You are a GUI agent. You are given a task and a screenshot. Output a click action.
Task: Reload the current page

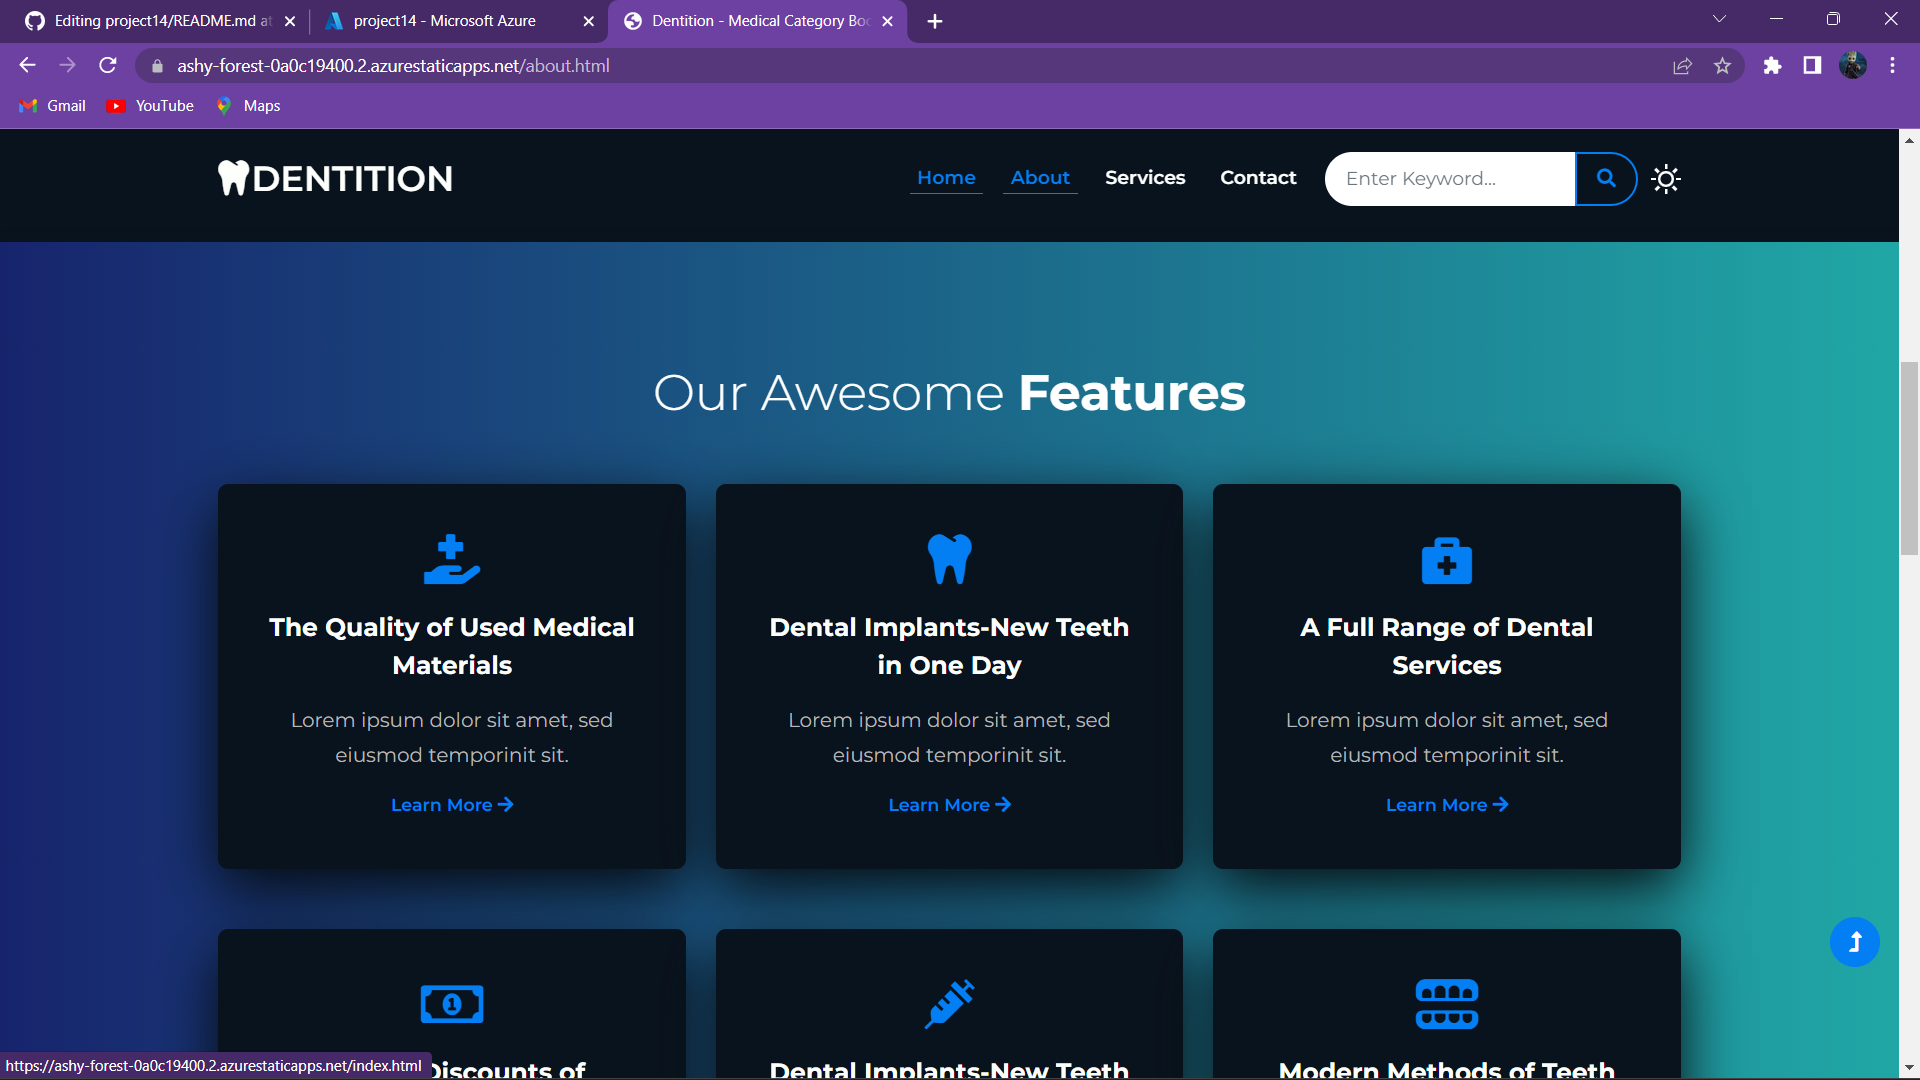107,65
